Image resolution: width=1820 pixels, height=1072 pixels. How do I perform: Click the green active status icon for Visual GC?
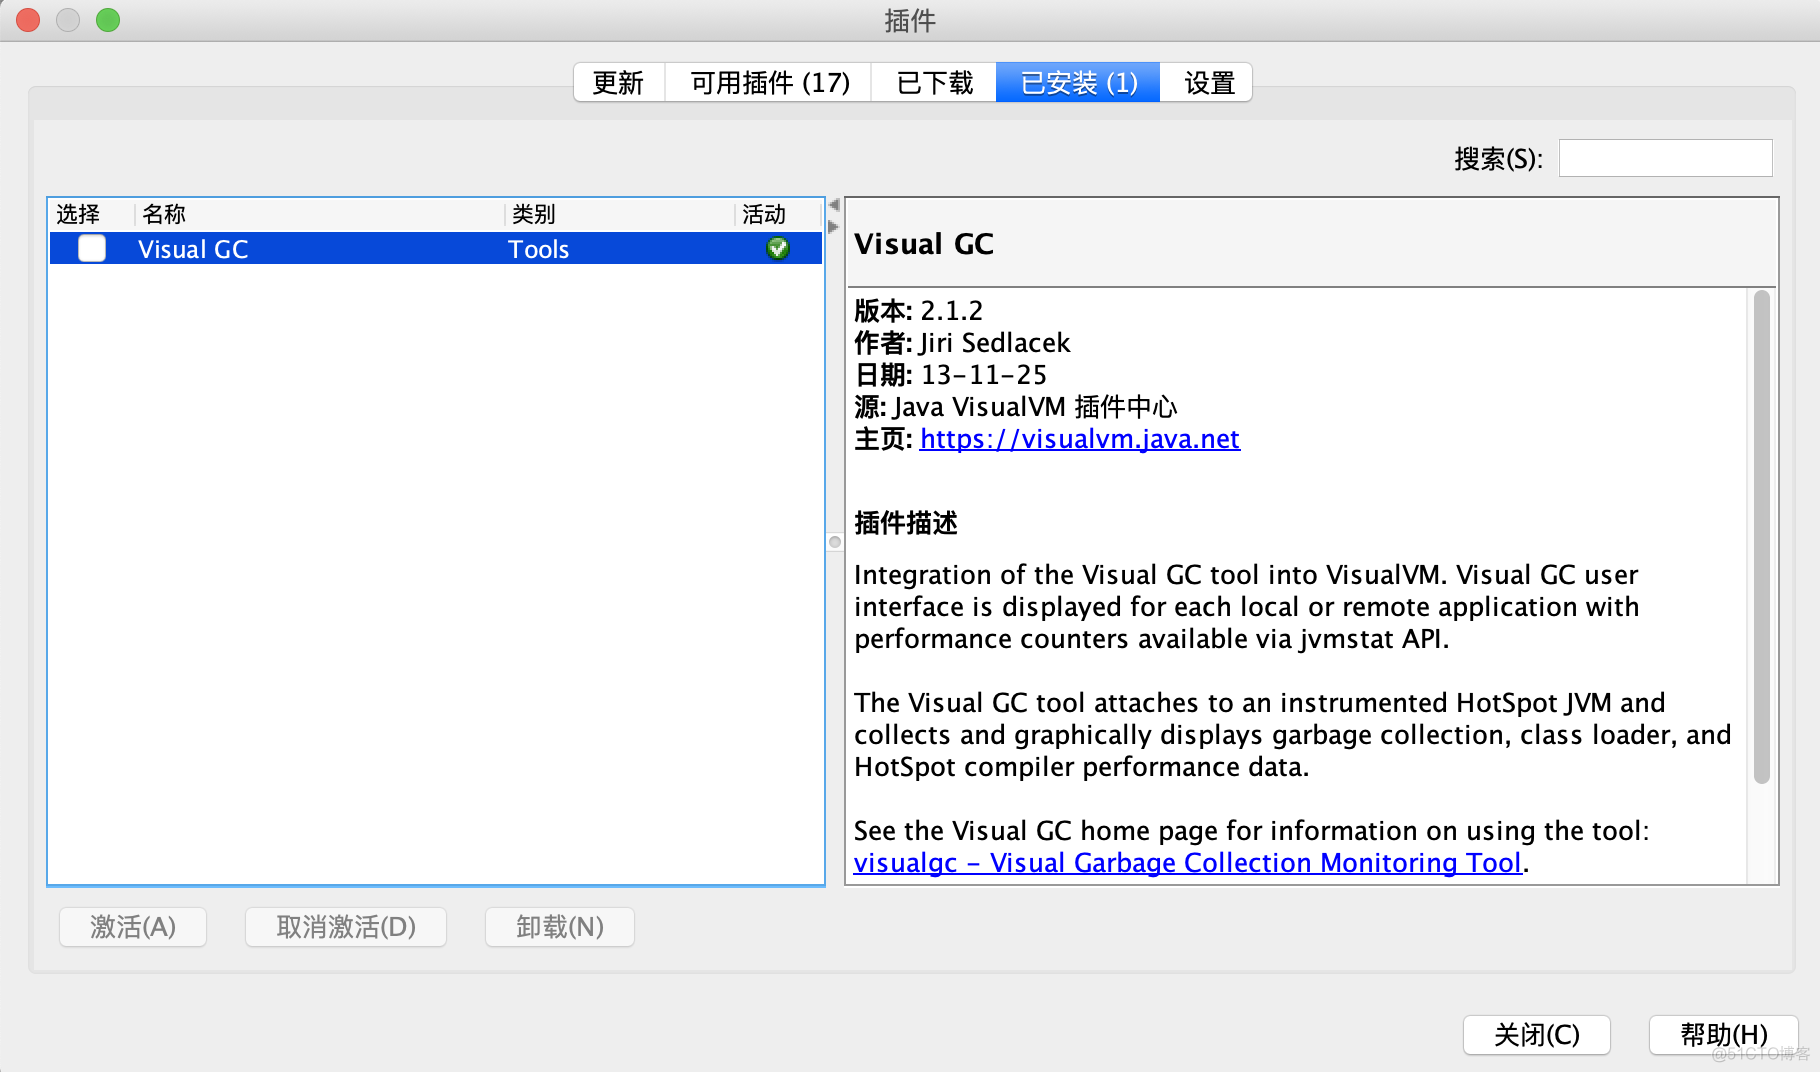pyautogui.click(x=777, y=248)
